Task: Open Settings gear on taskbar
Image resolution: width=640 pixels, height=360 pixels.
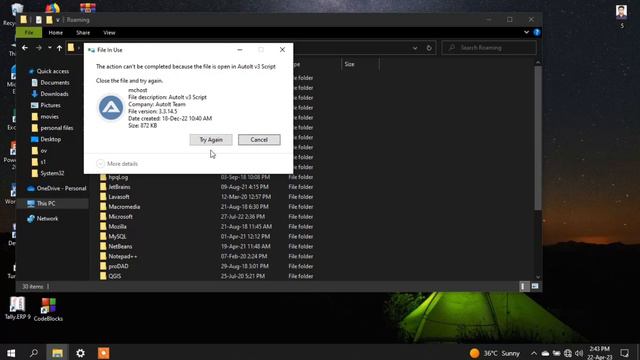Action: click(80, 353)
